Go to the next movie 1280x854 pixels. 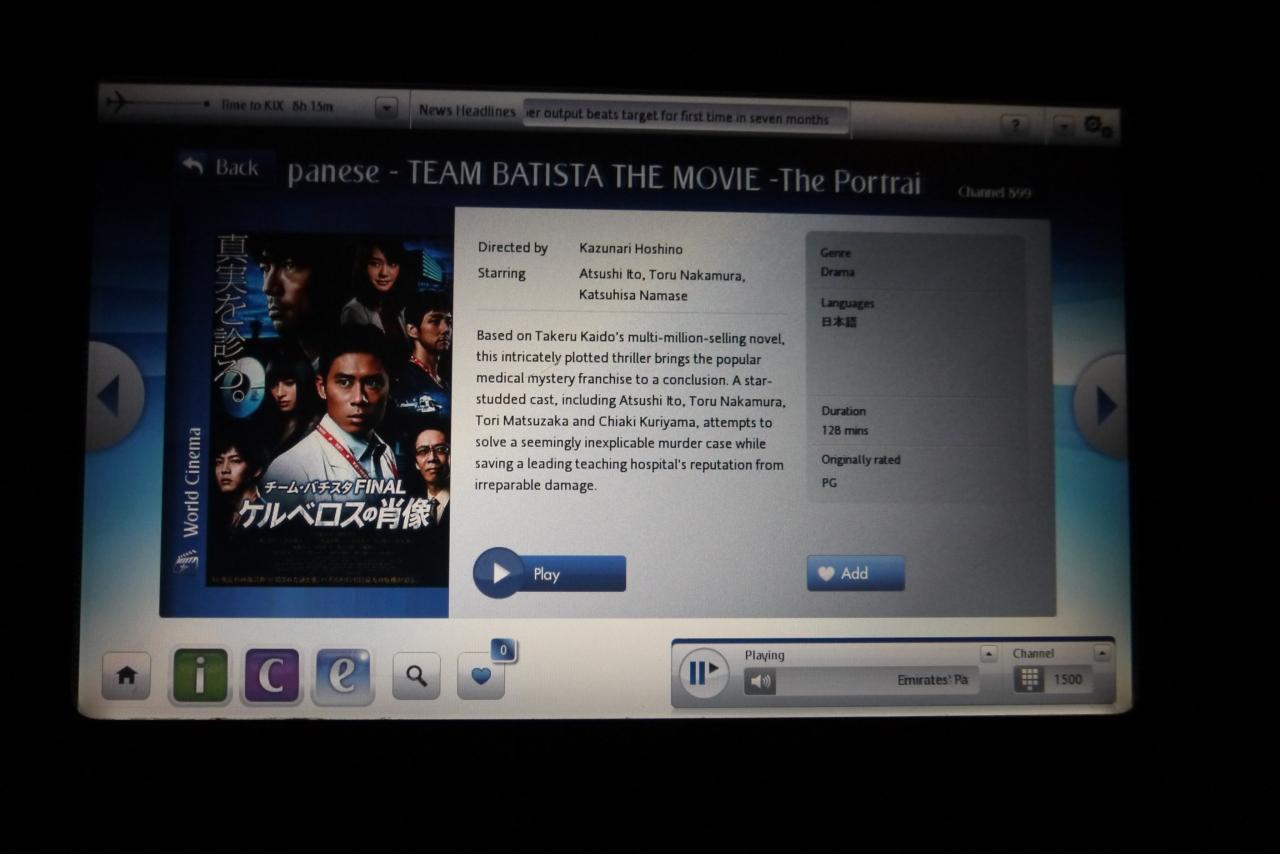(1104, 405)
